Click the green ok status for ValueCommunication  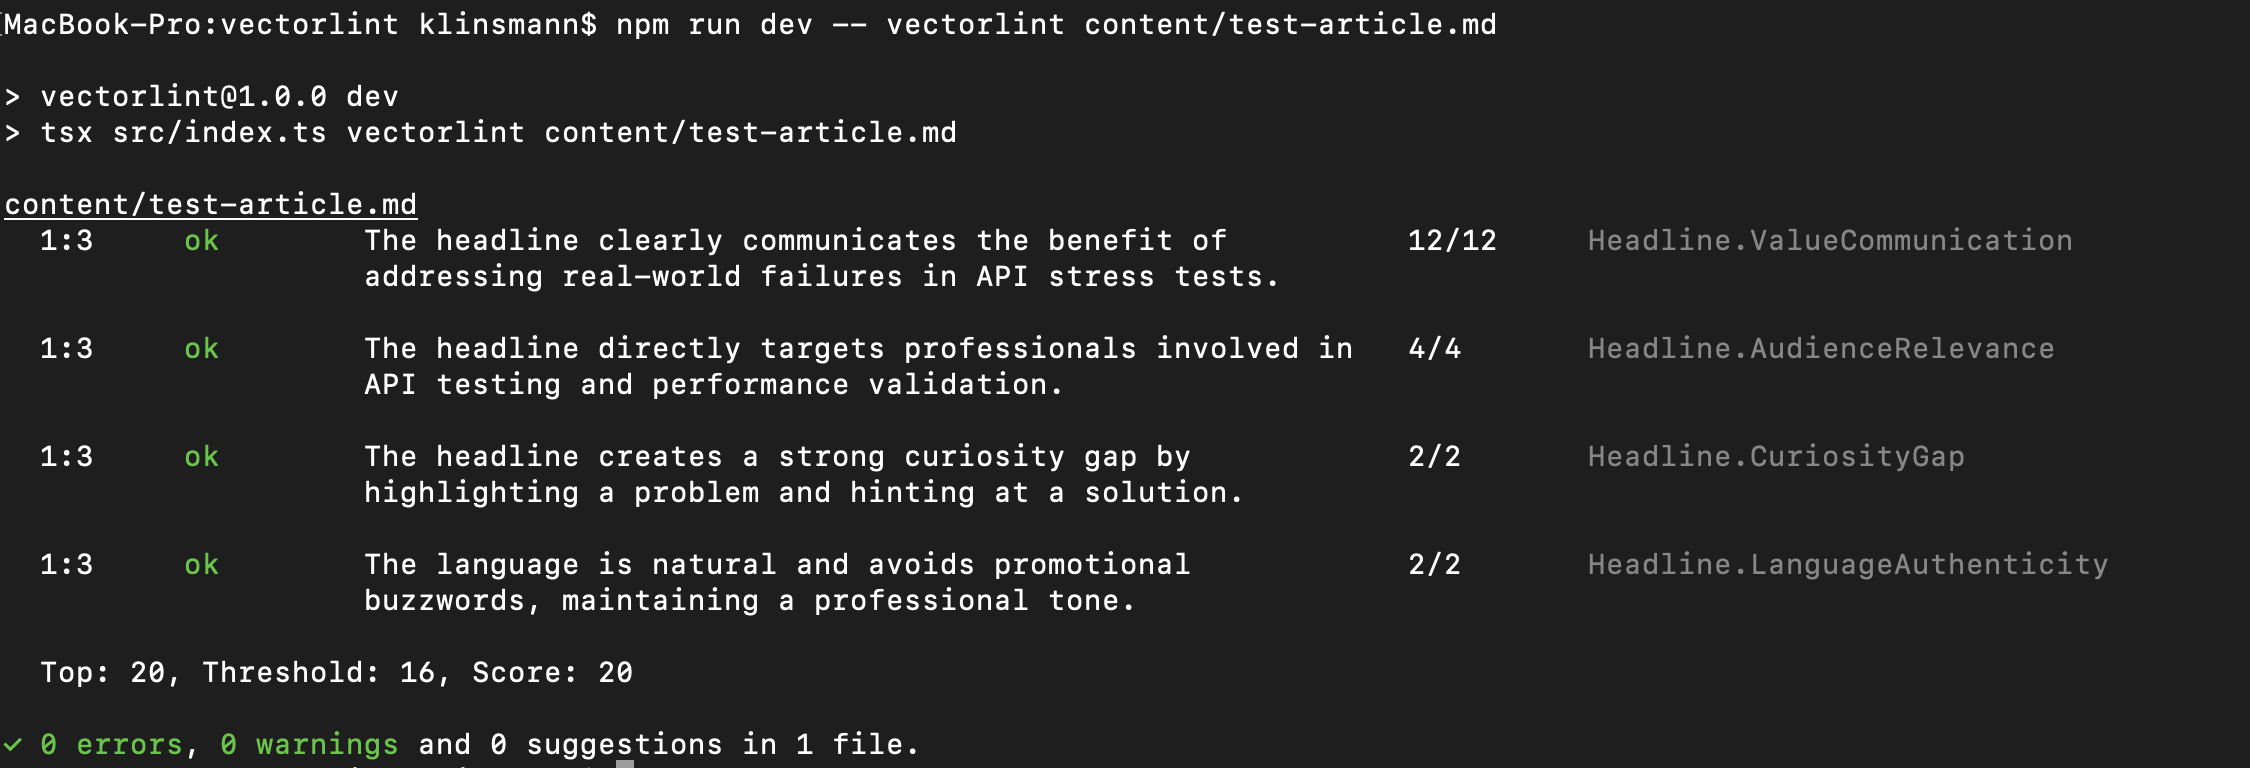(201, 241)
